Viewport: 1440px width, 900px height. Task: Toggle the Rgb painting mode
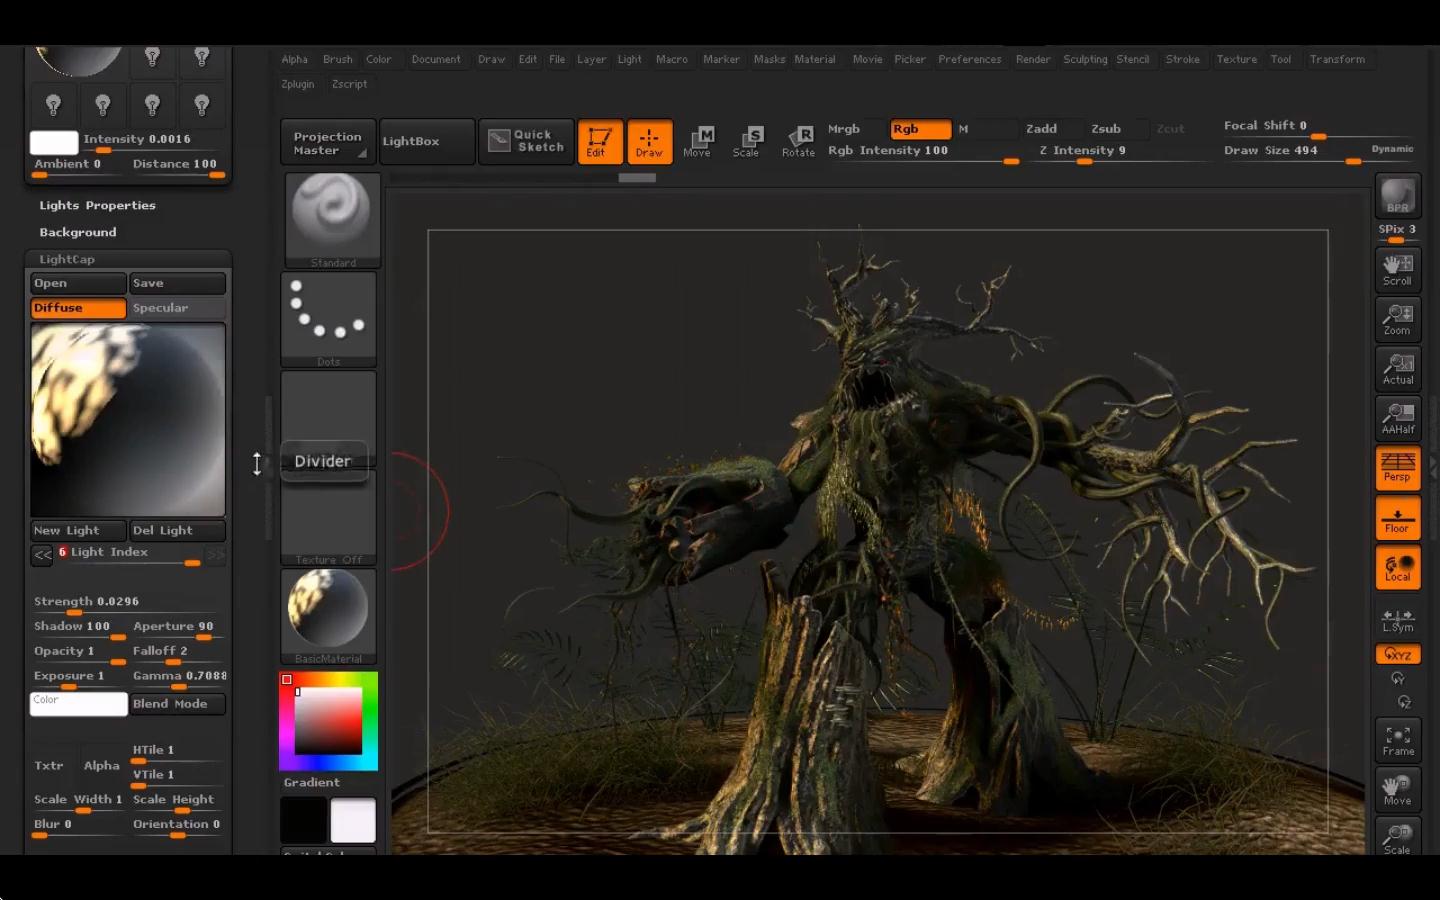coord(920,129)
